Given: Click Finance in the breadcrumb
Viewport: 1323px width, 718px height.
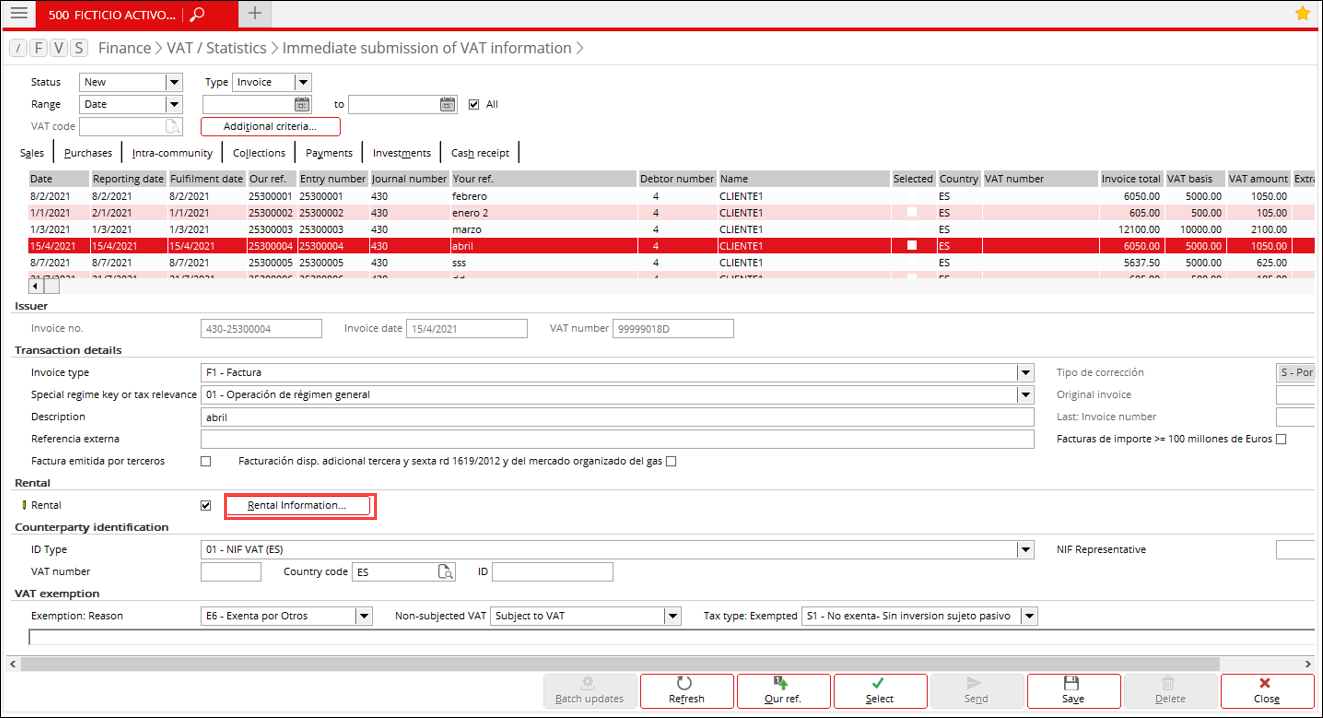Looking at the screenshot, I should (124, 48).
